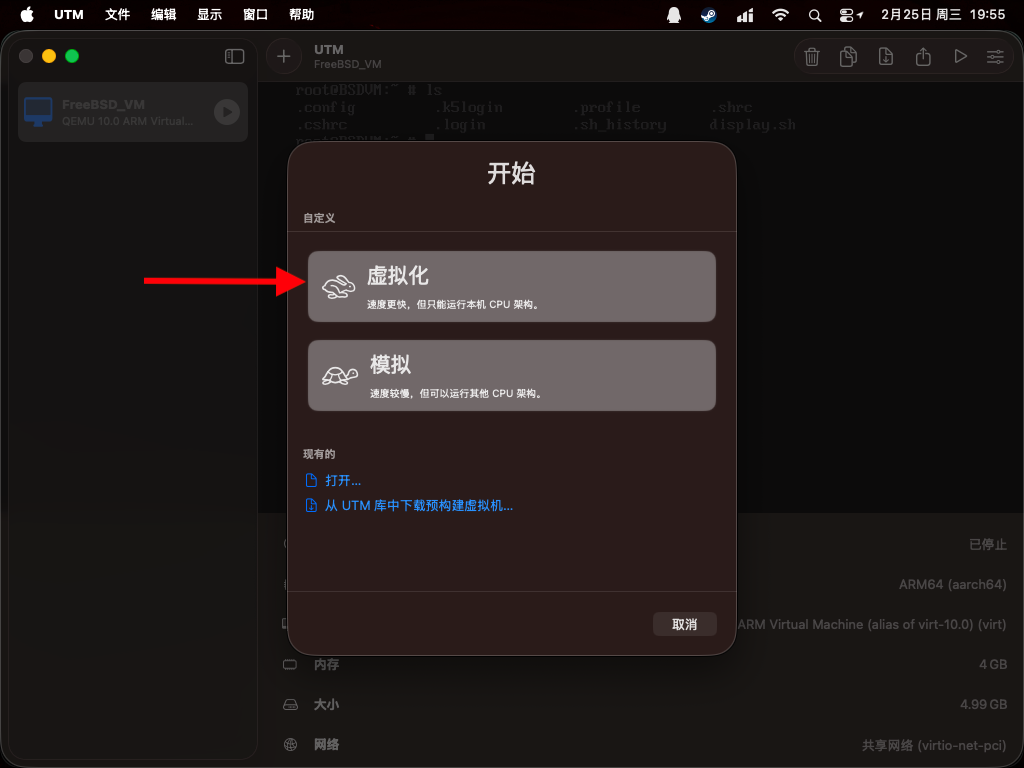This screenshot has width=1024, height=768.
Task: Open the 编辑 menu
Action: coord(163,14)
